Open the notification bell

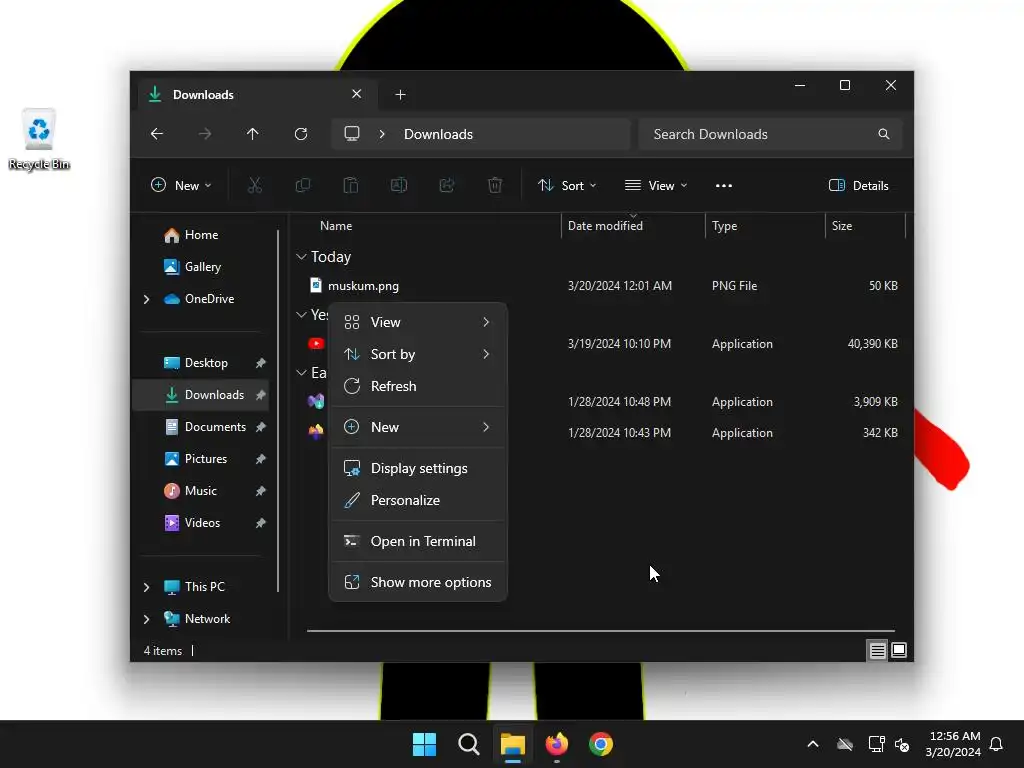pyautogui.click(x=997, y=744)
